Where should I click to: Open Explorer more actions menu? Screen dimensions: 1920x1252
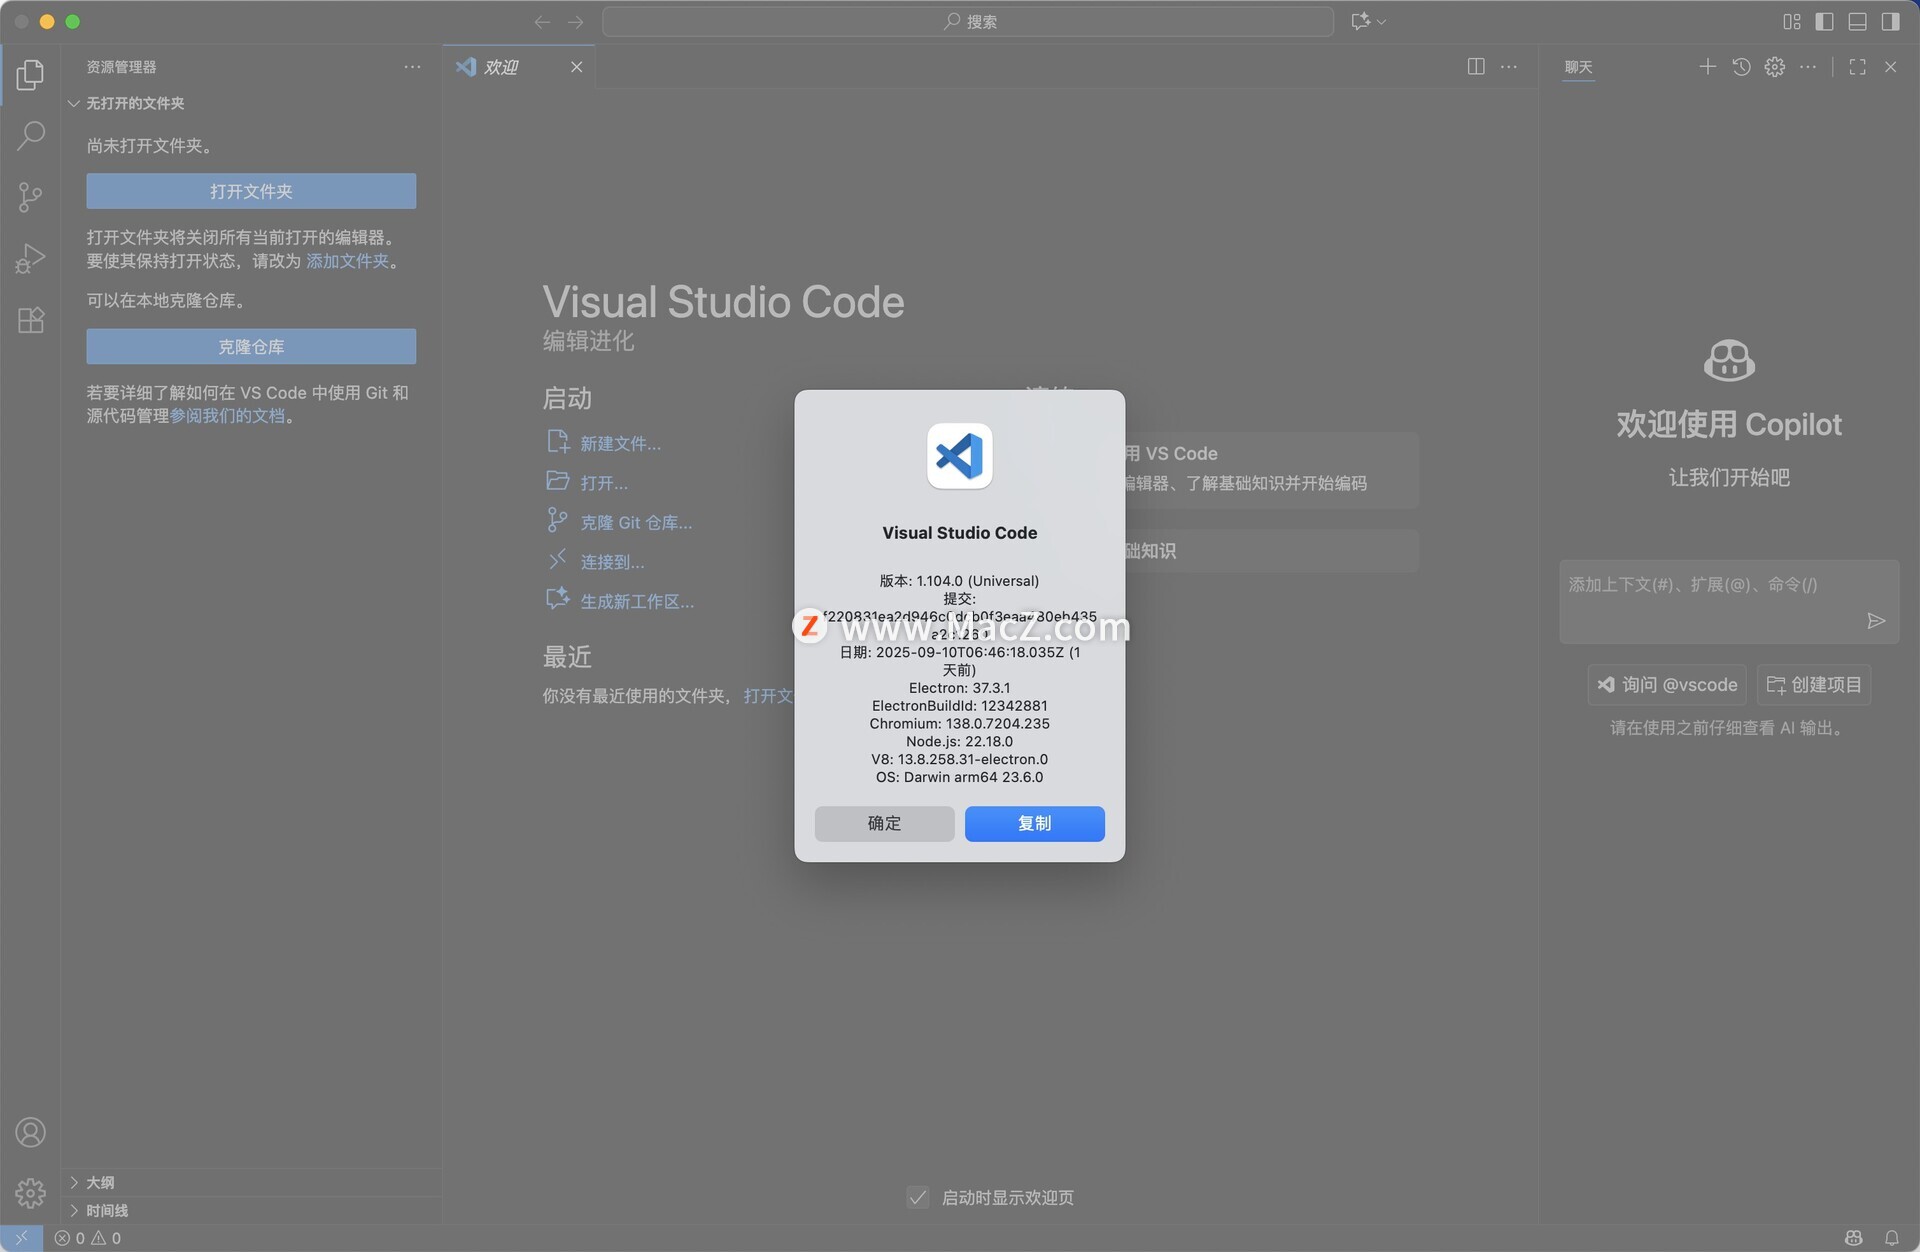point(412,67)
